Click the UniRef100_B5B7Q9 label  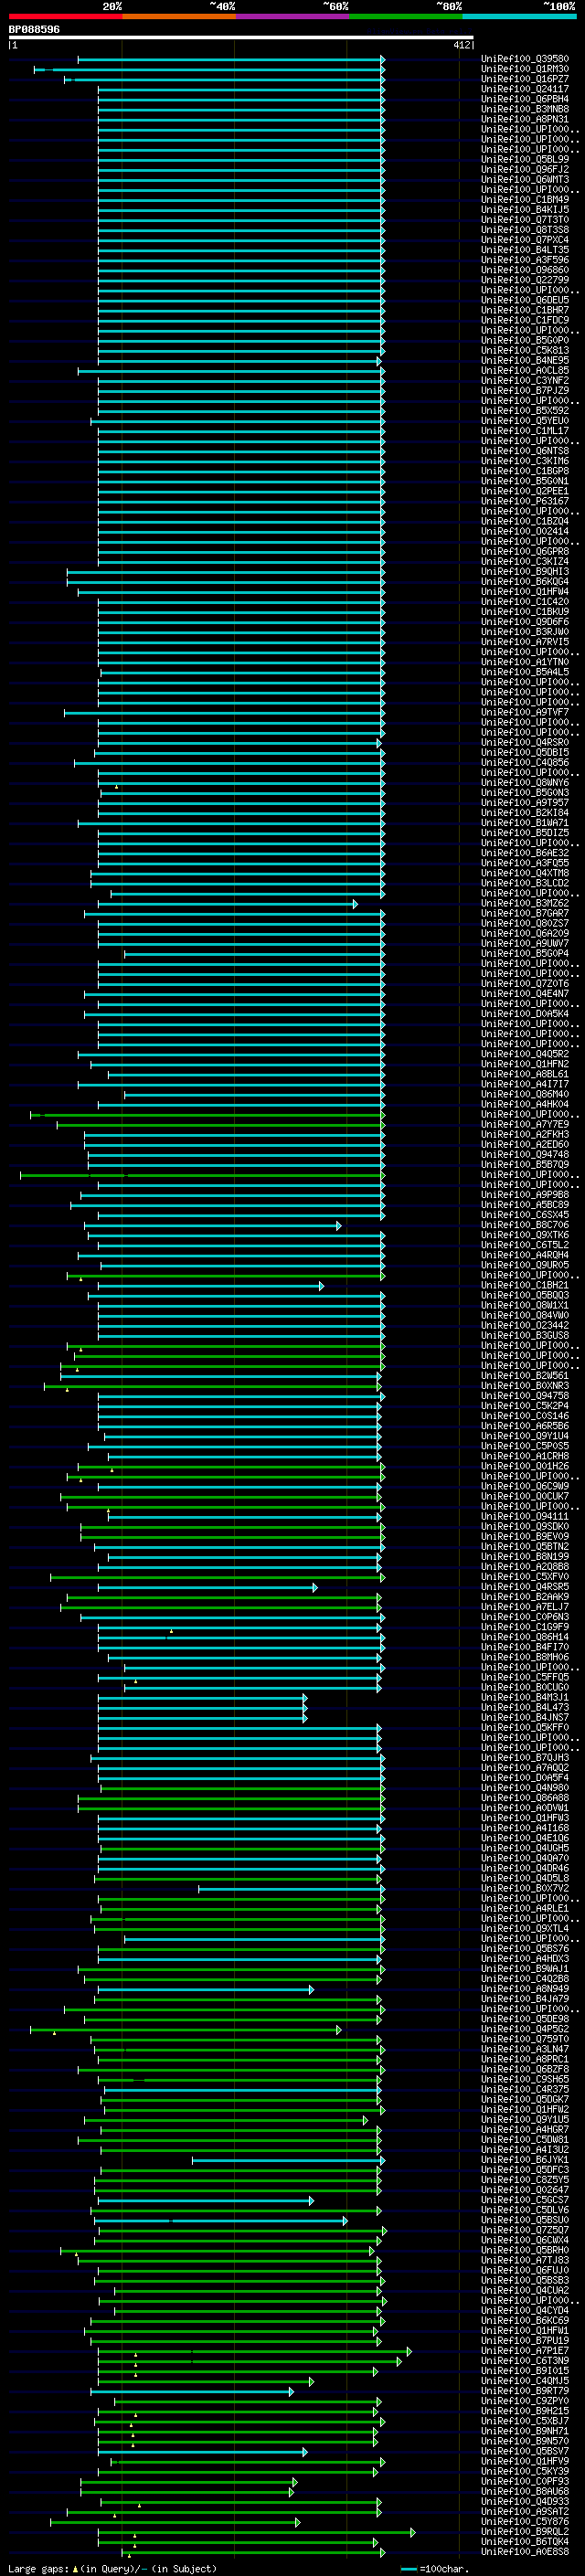pyautogui.click(x=525, y=1164)
